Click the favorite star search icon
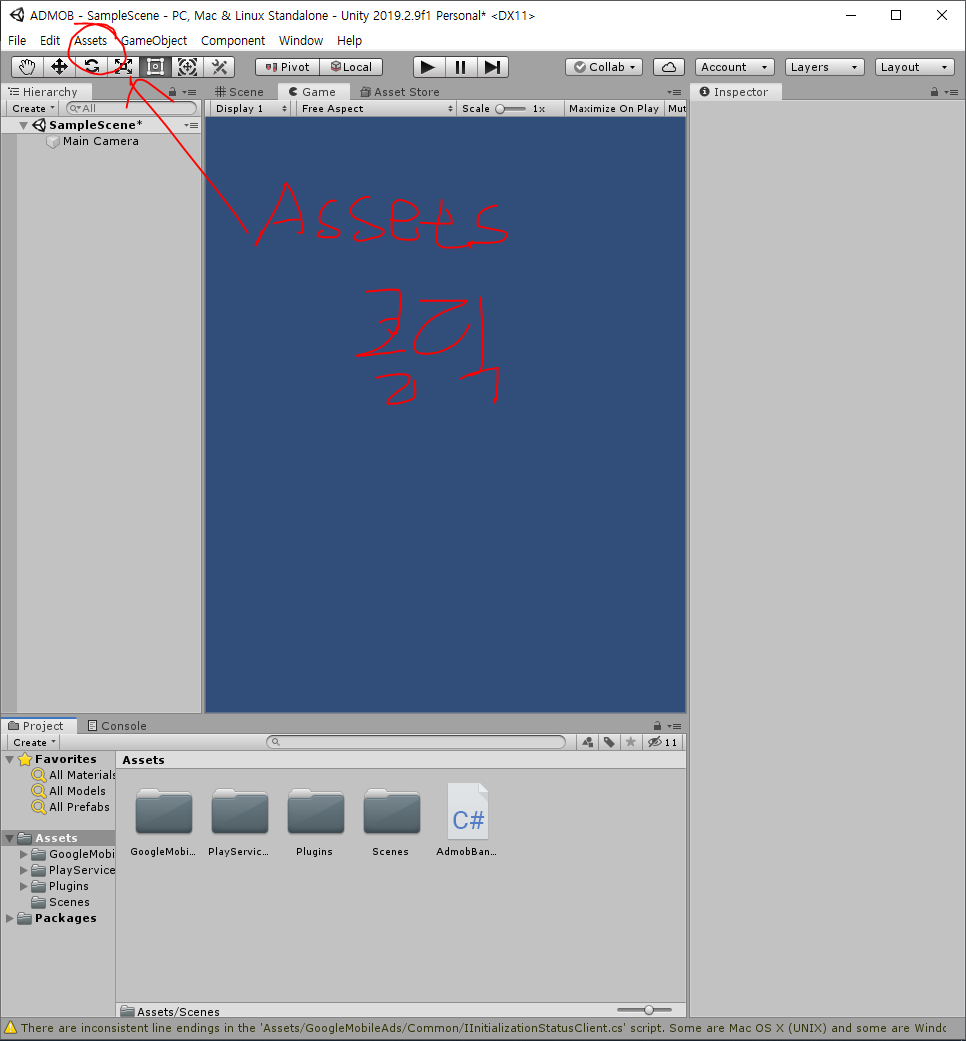The width and height of the screenshot is (966, 1041). click(631, 742)
